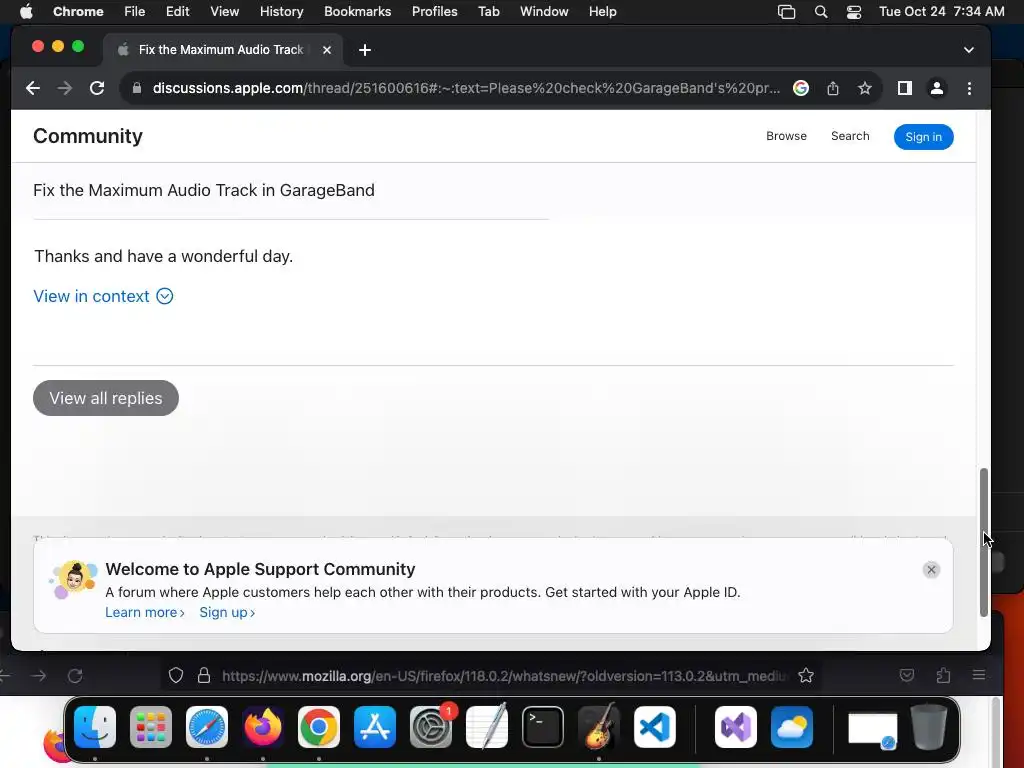Click the screen mirroring icon in menu bar
The height and width of the screenshot is (768, 1024).
pos(786,12)
